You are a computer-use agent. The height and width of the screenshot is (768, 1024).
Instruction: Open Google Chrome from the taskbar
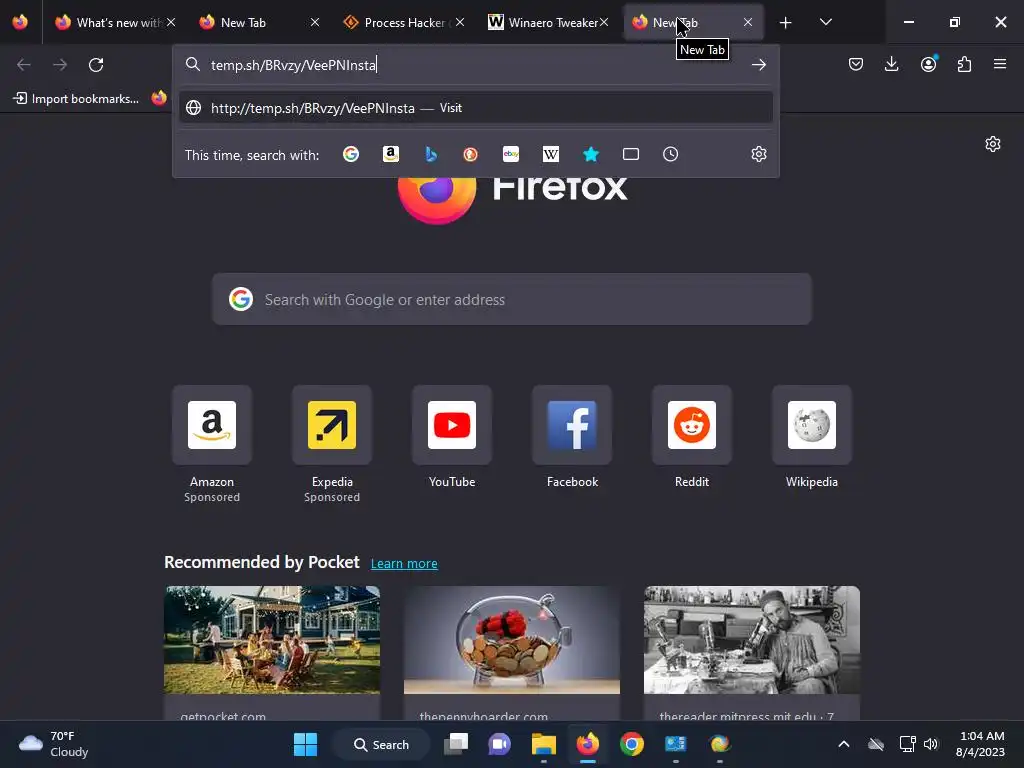(x=632, y=744)
